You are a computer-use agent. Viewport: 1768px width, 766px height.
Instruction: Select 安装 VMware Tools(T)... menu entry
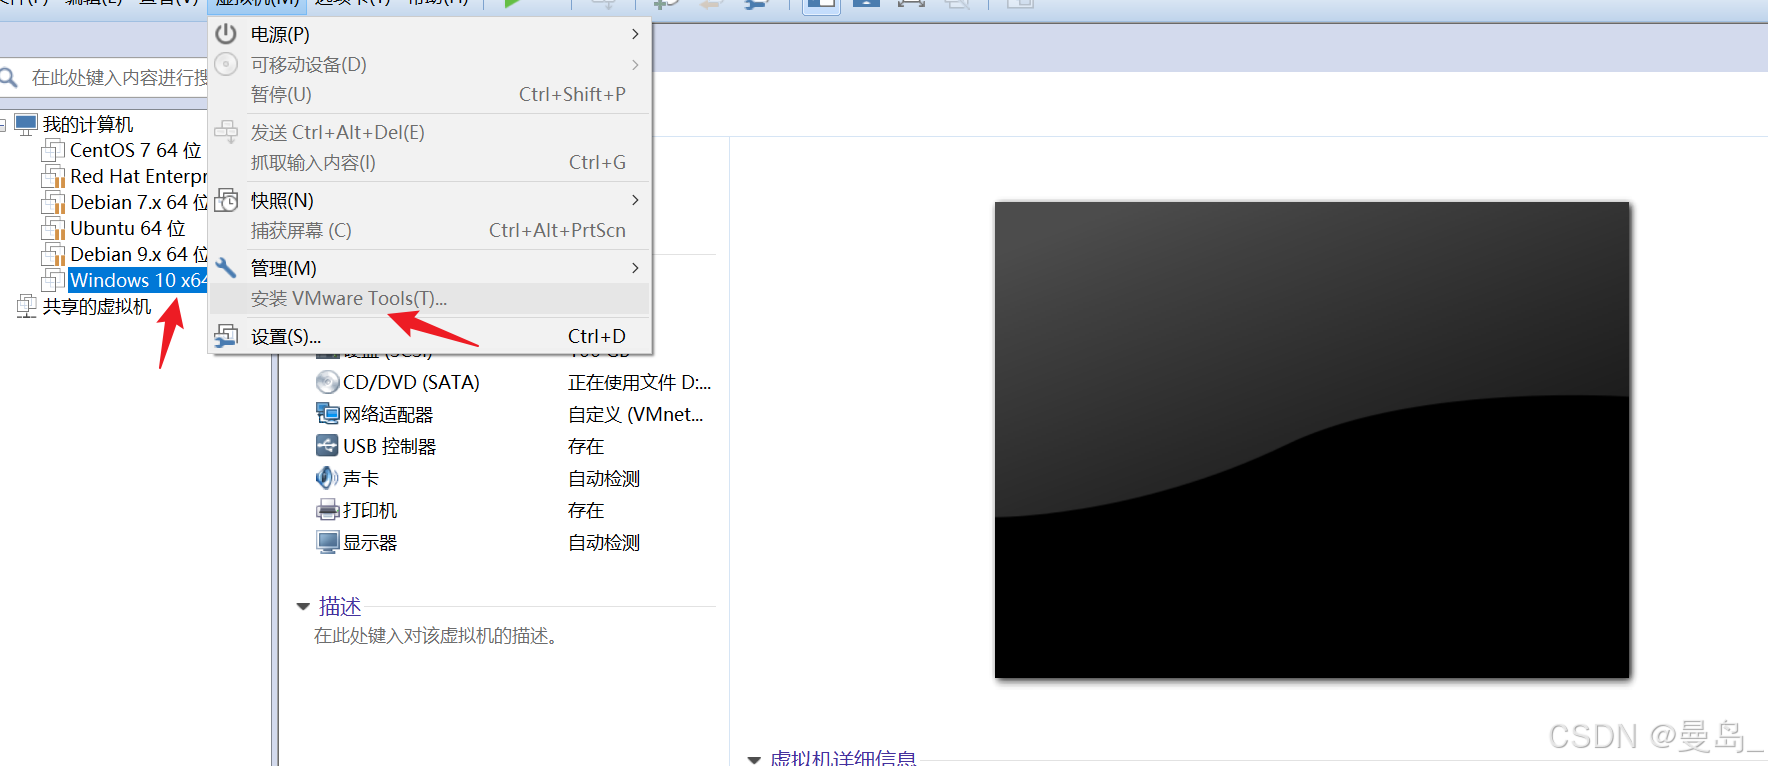pyautogui.click(x=430, y=298)
